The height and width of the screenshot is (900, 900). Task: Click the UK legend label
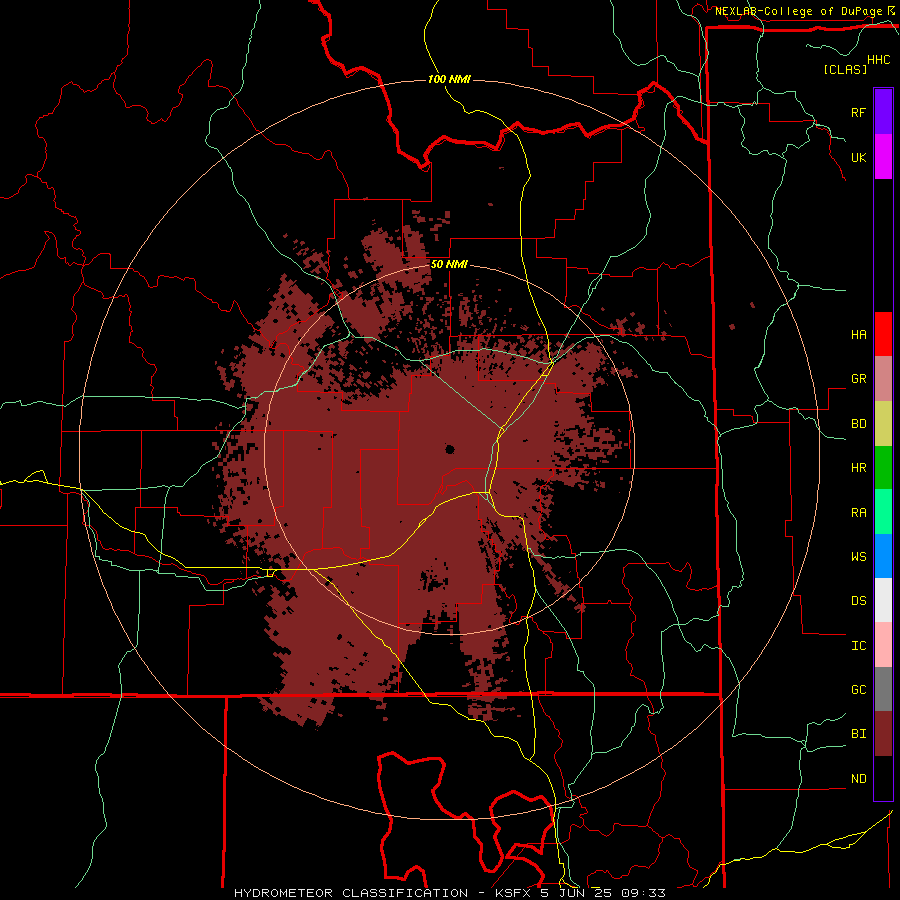859,157
